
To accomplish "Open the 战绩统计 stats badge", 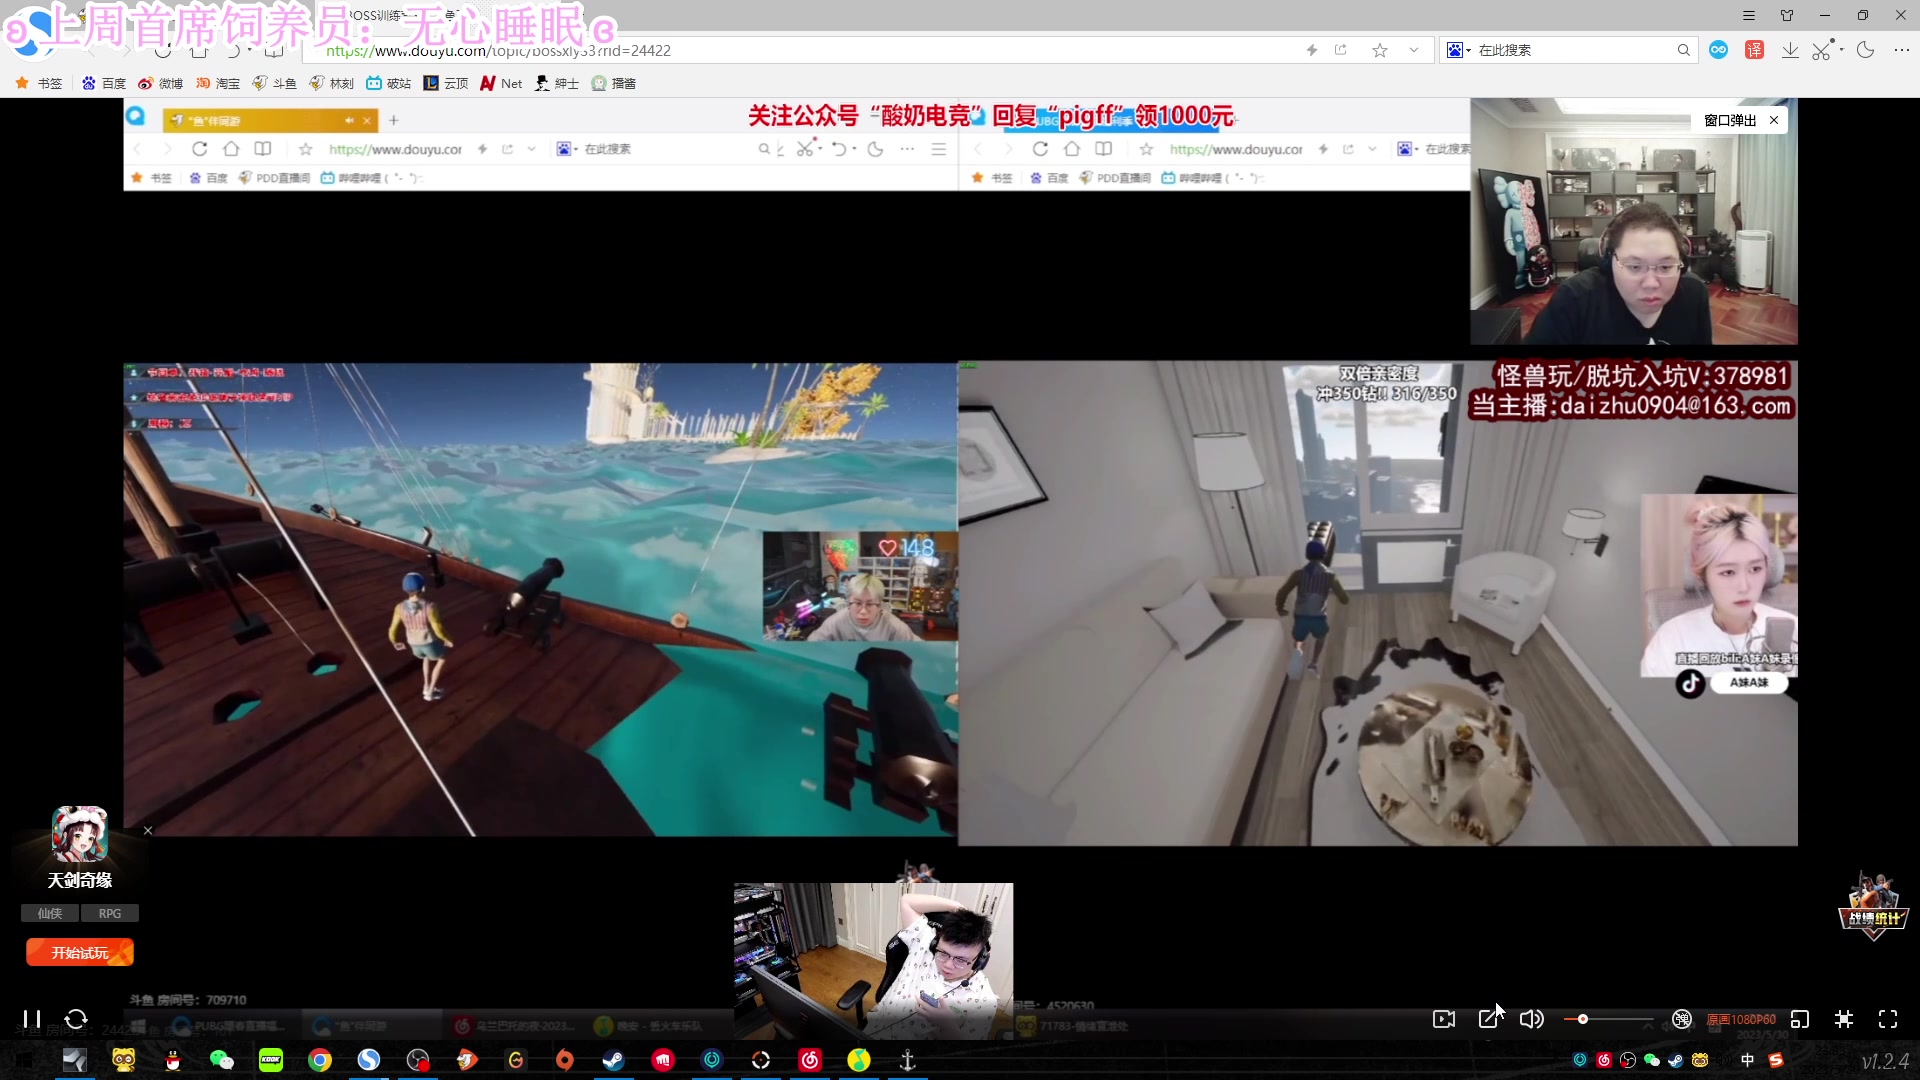I will pos(1874,906).
